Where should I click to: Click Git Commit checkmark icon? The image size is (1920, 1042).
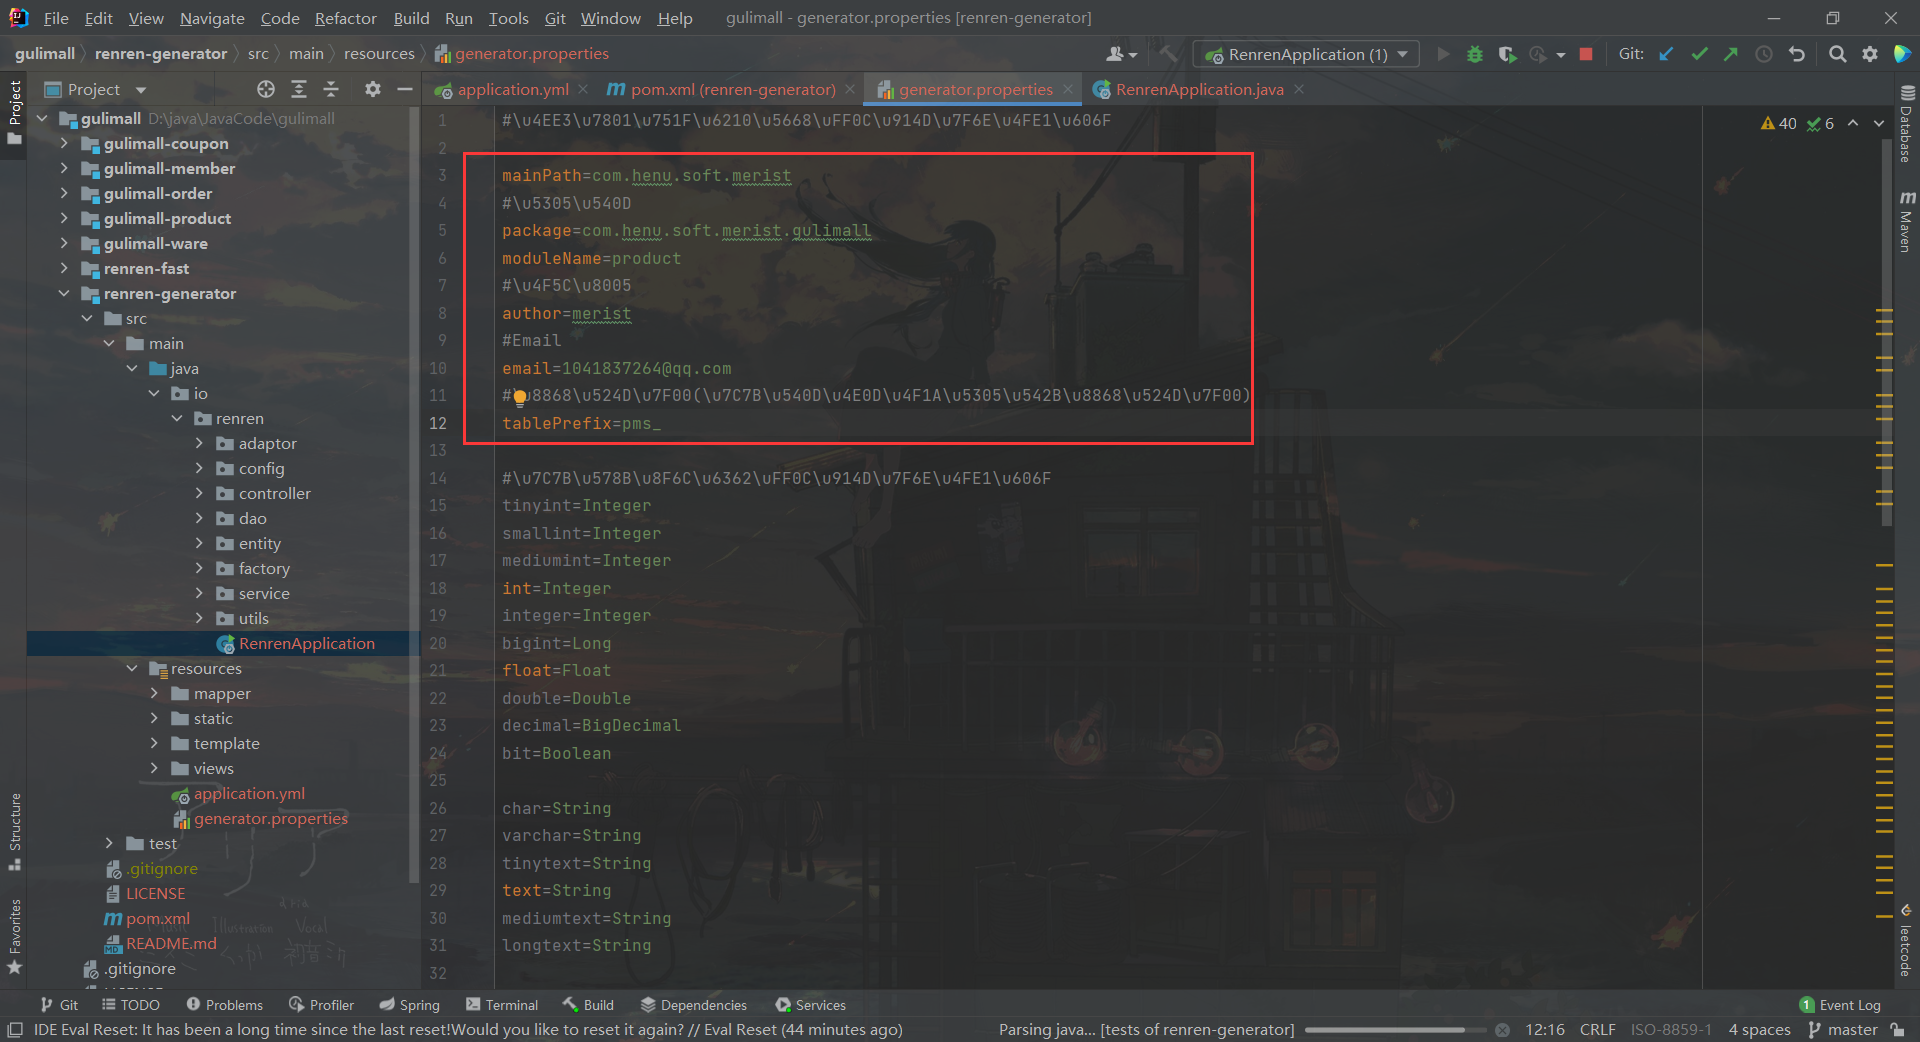tap(1699, 54)
